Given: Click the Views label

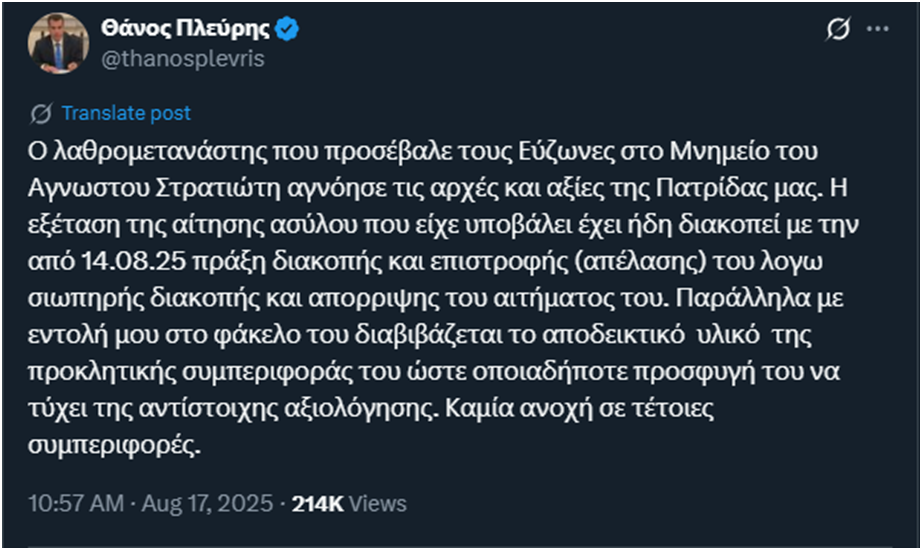Looking at the screenshot, I should pos(378,503).
